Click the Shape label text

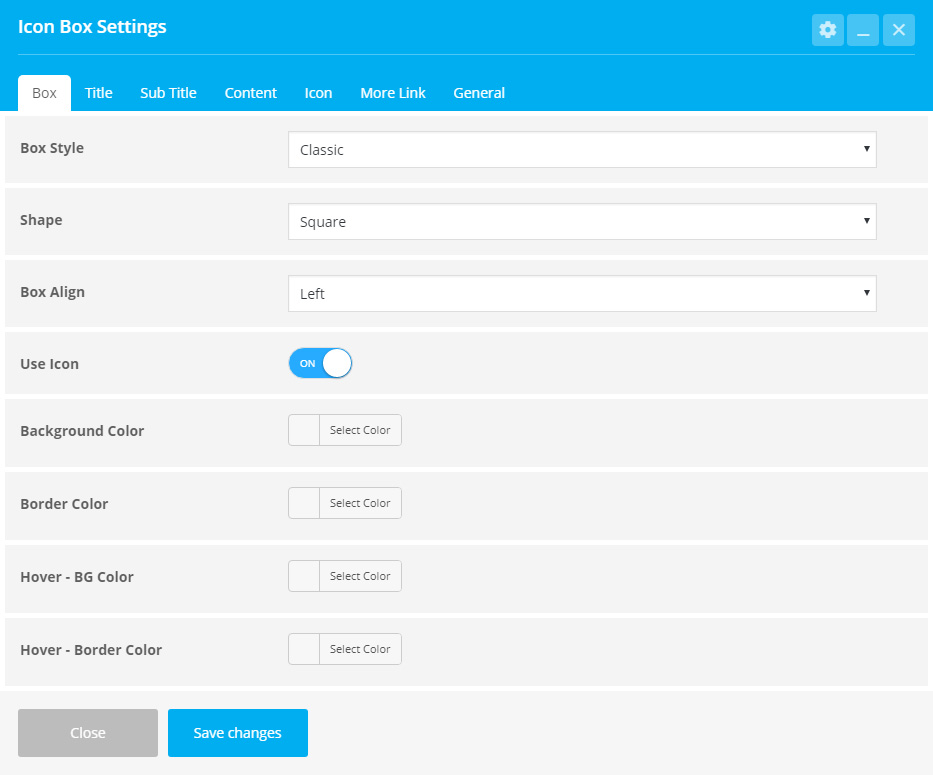click(41, 220)
